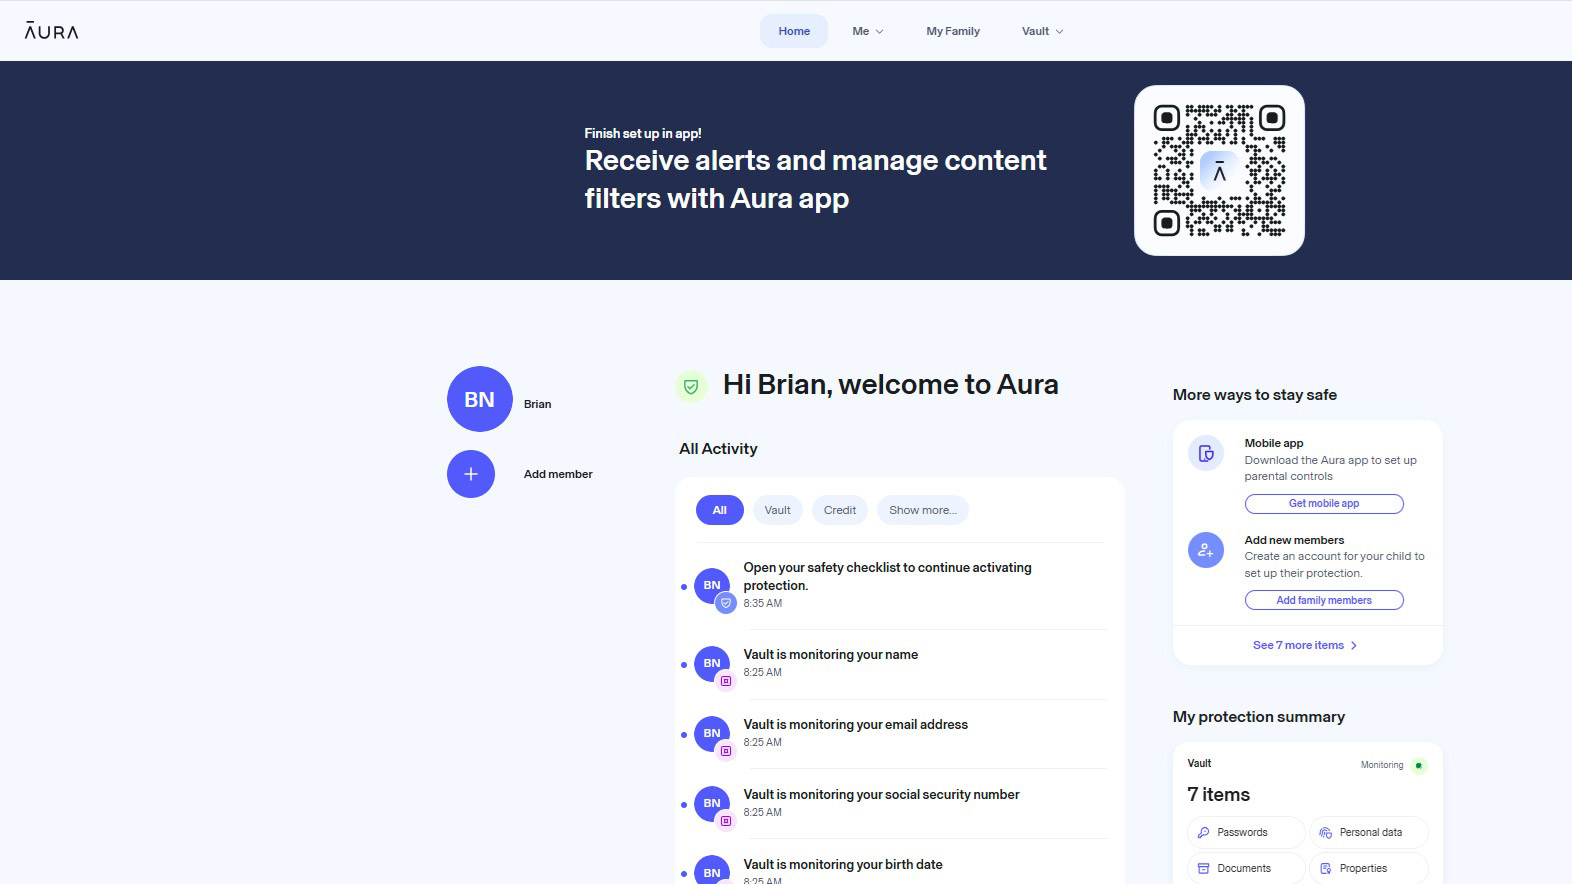Screen dimensions: 1572x884
Task: Click the Add member label
Action: pos(558,474)
